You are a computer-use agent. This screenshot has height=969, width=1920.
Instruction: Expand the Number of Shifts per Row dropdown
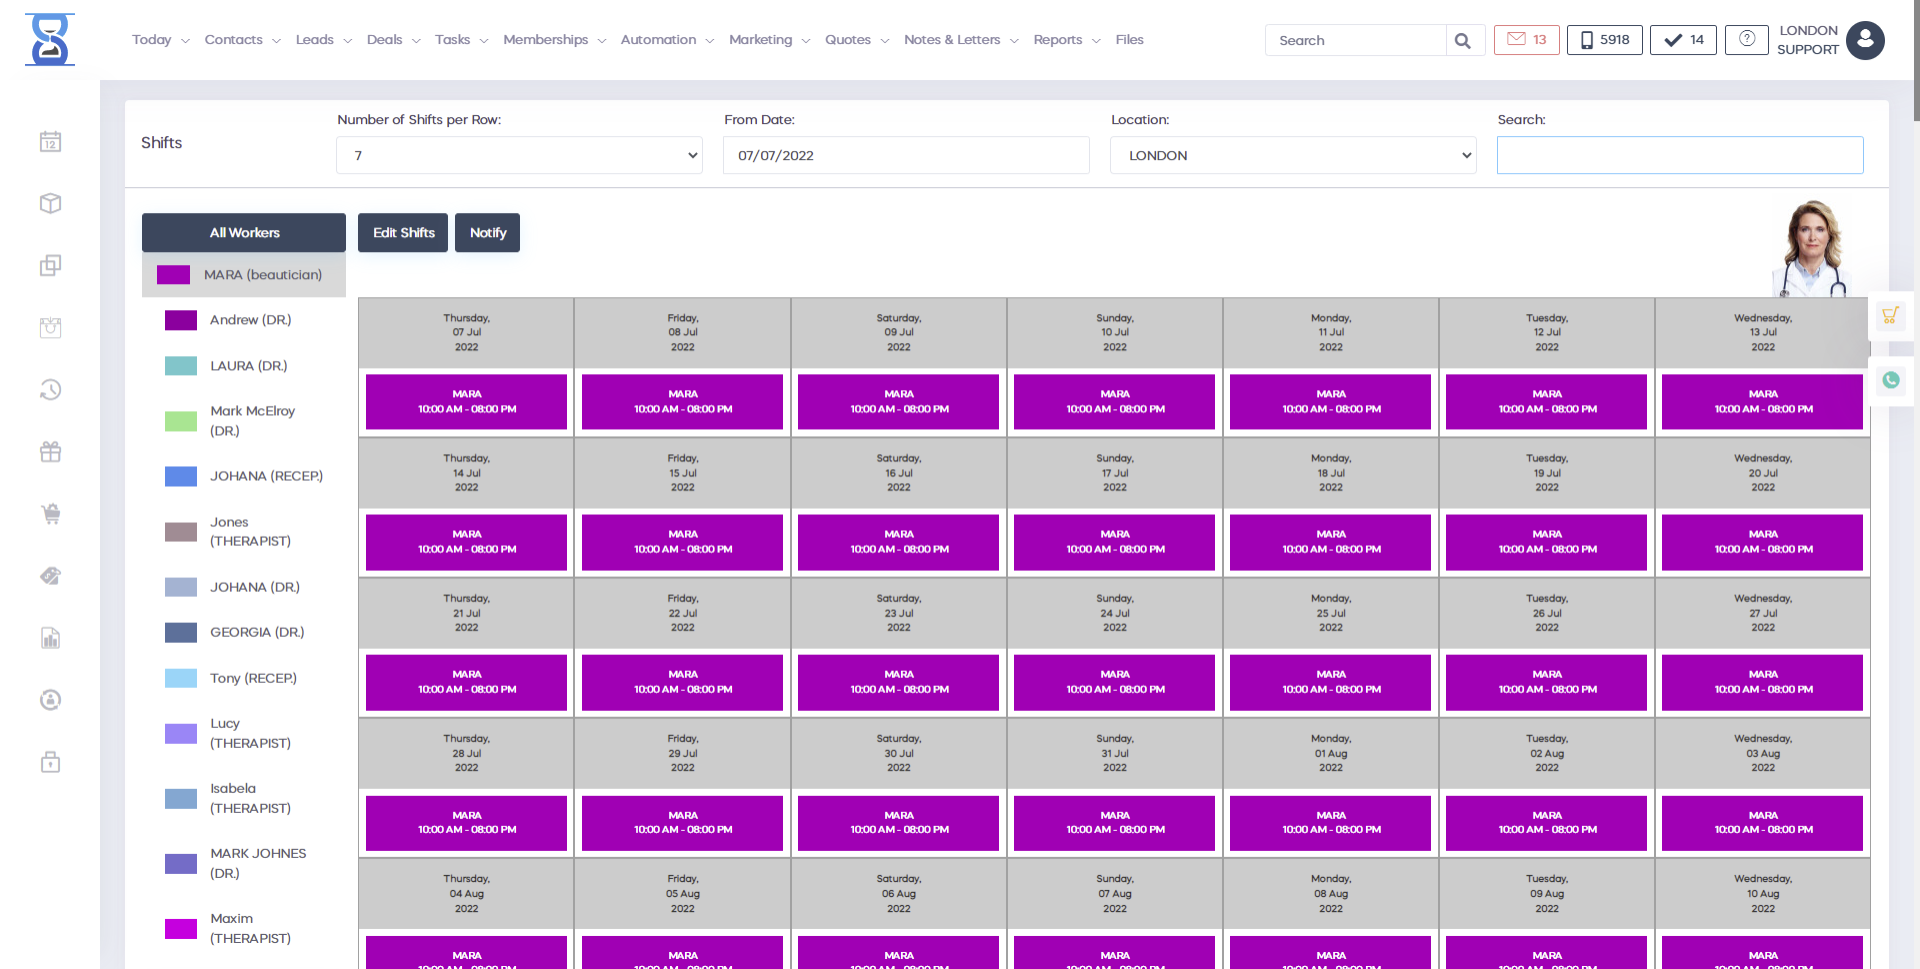pos(519,156)
